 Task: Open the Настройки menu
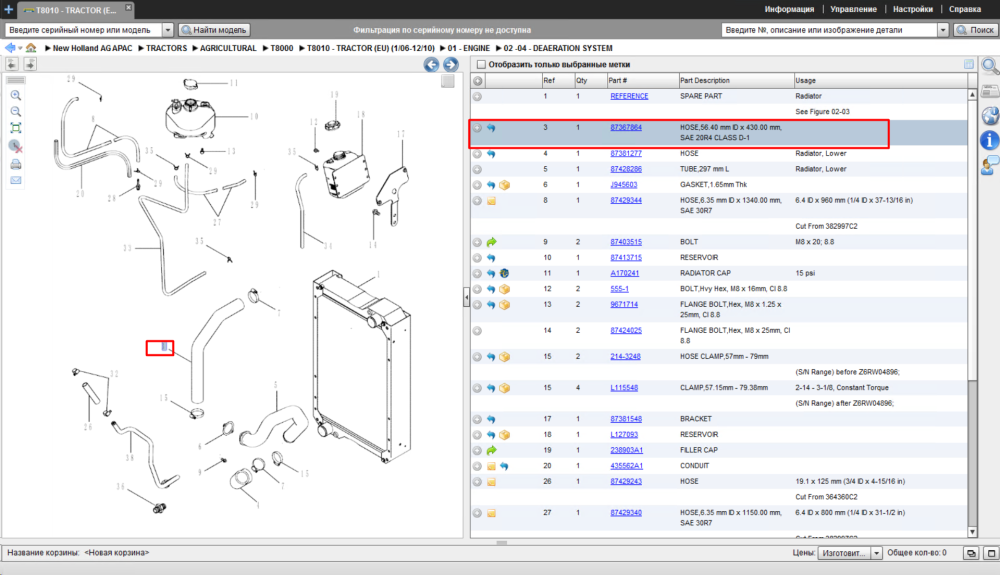coord(913,9)
